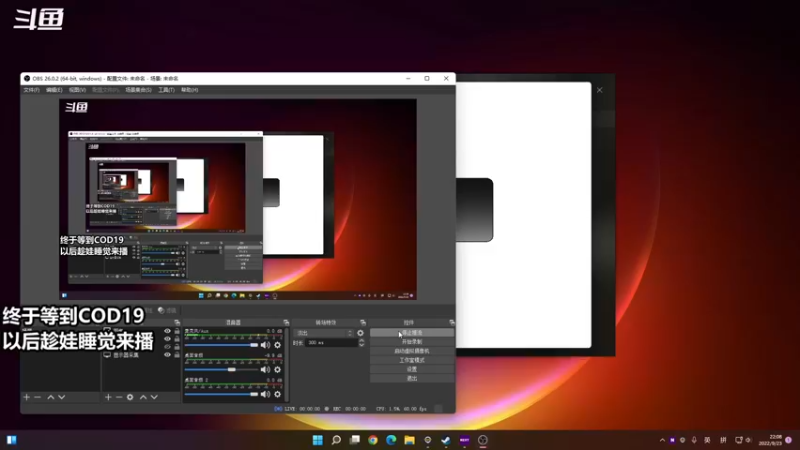
Task: Hide the topmost source via its eye icon
Action: 167,331
